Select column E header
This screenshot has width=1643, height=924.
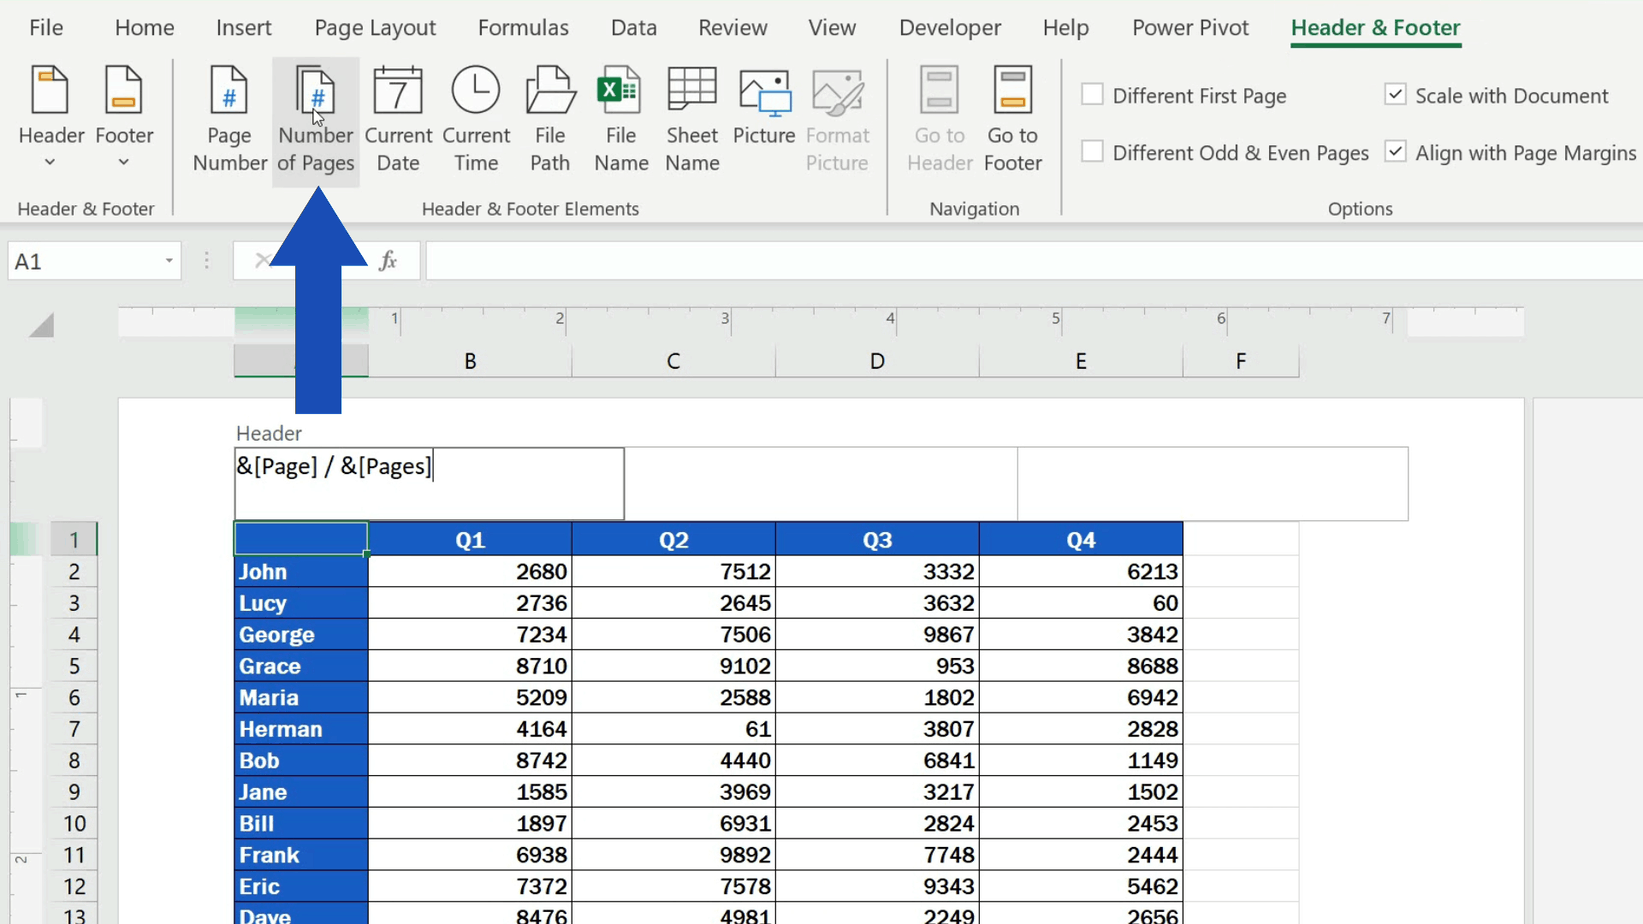[1081, 361]
